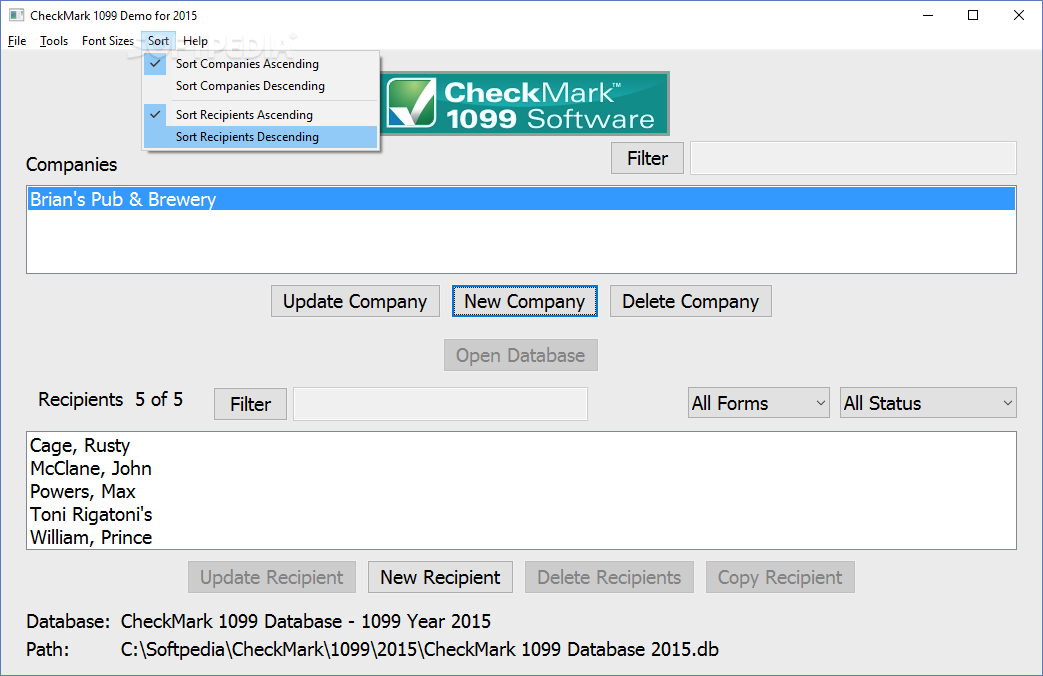
Task: Focus the Companies filter text field
Action: 853,158
